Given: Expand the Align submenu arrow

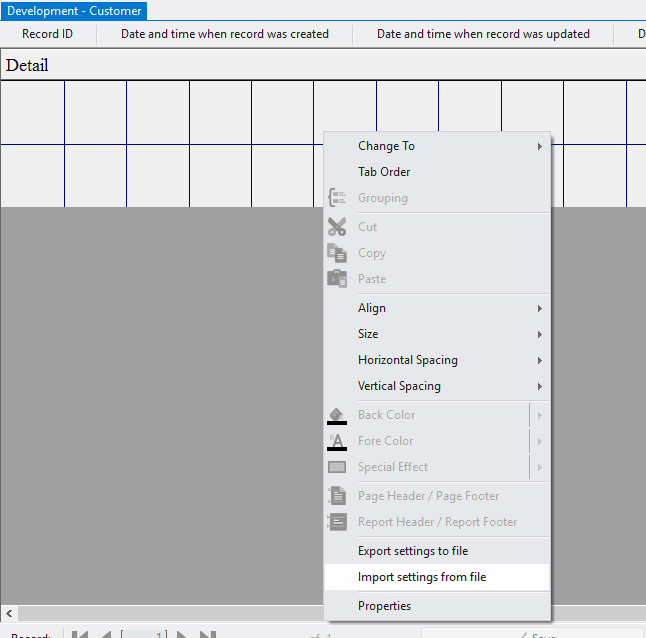Looking at the screenshot, I should (540, 308).
